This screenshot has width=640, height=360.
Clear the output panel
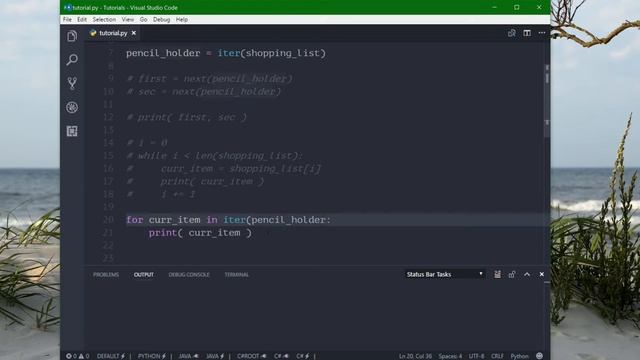(497, 274)
